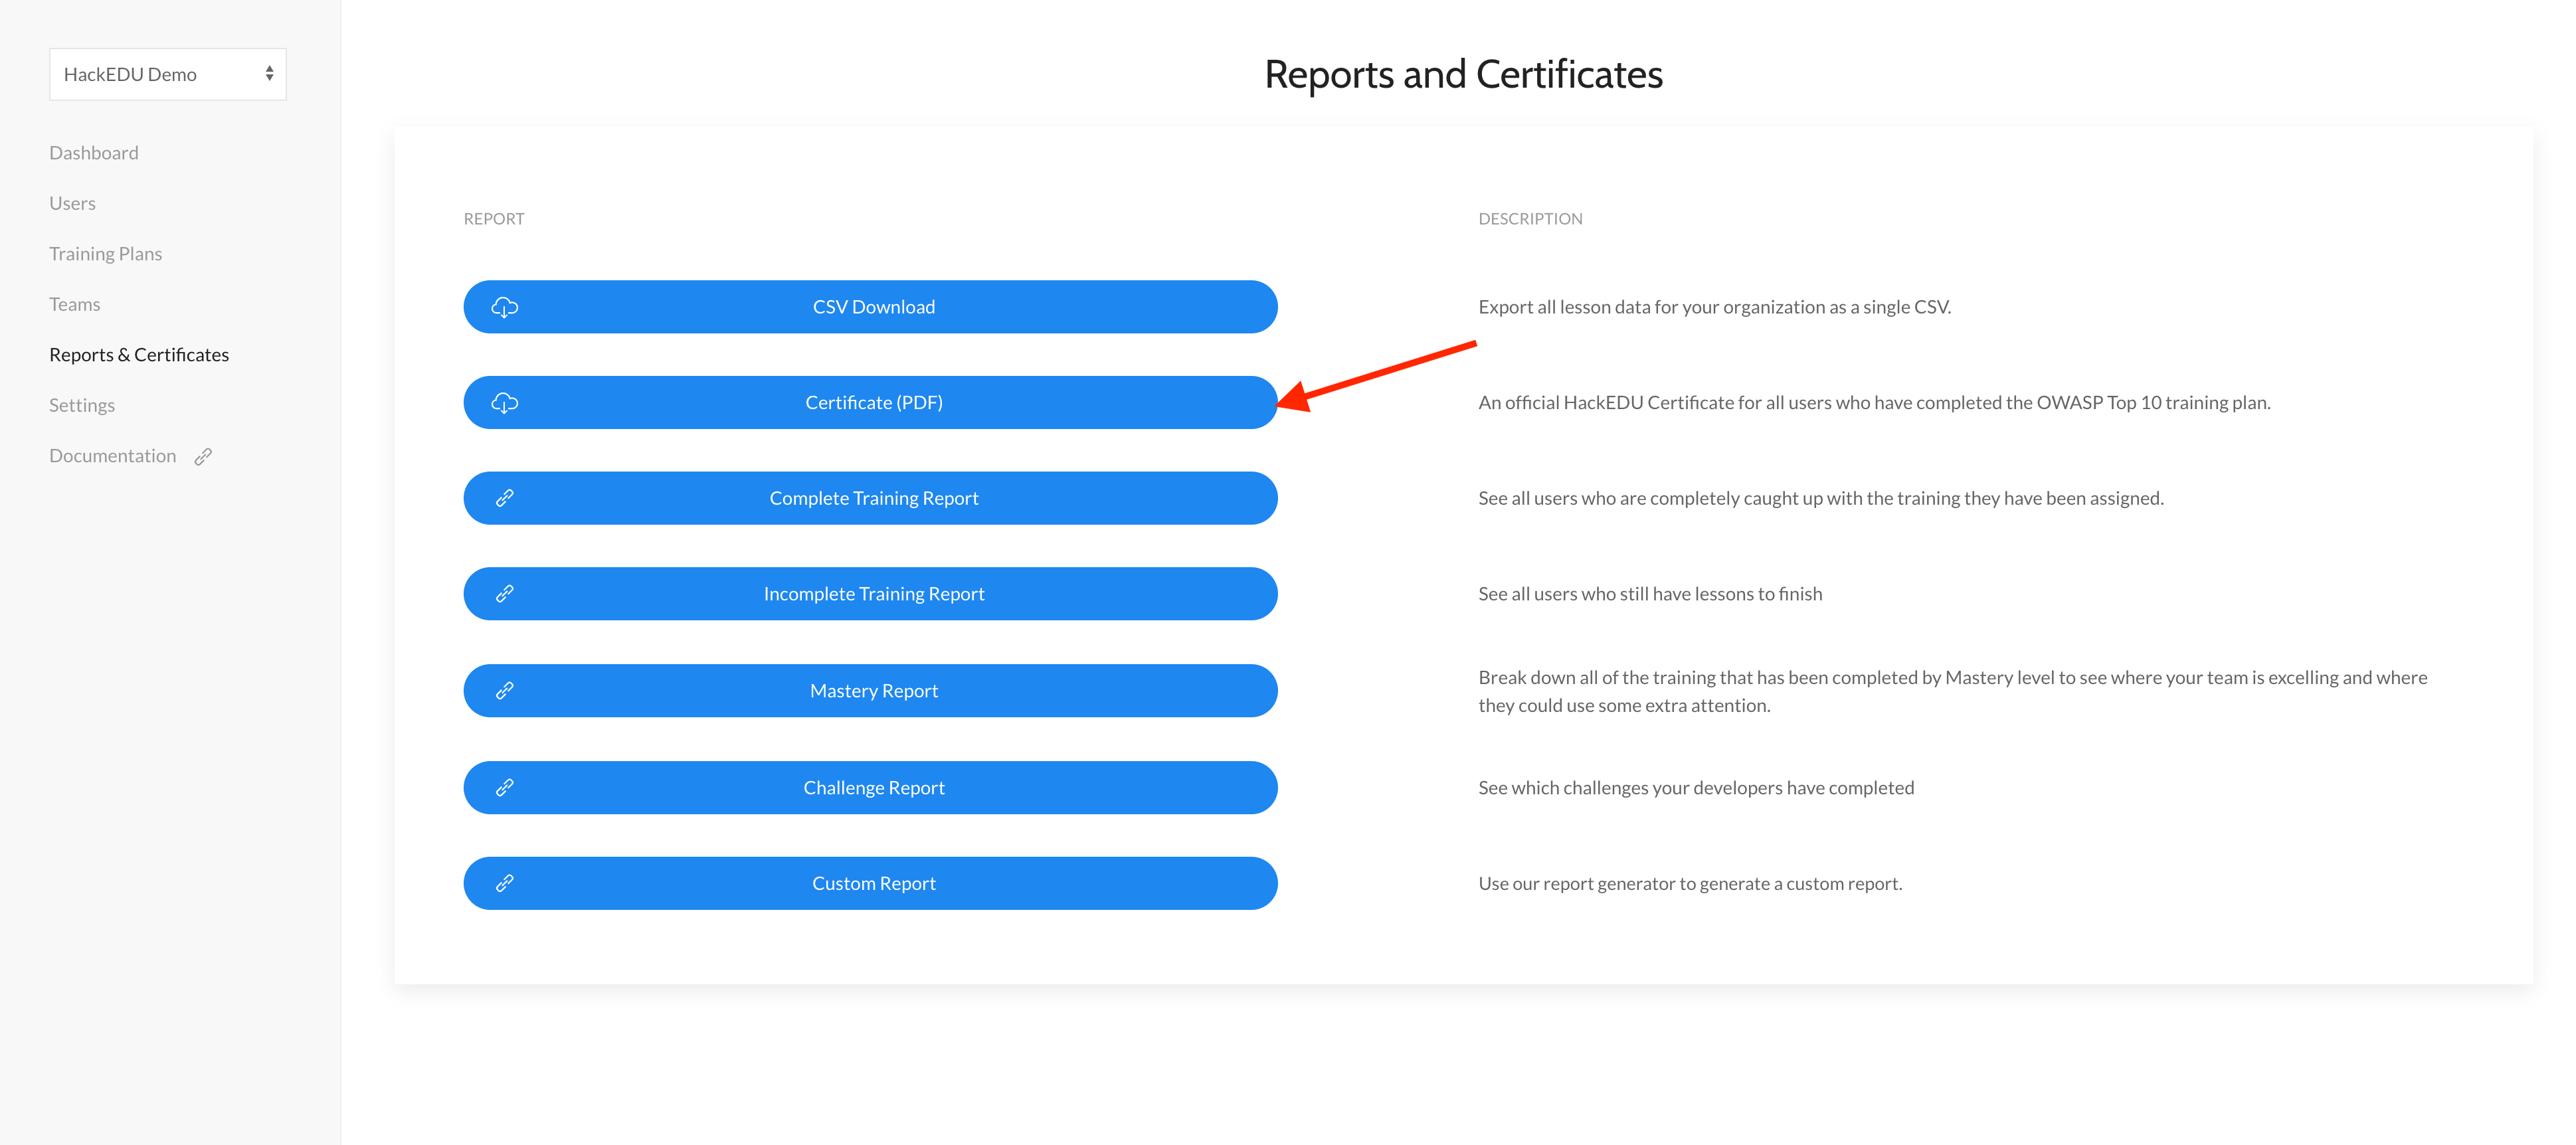The width and height of the screenshot is (2576, 1145).
Task: Click link icon on Mastery Report
Action: [504, 691]
